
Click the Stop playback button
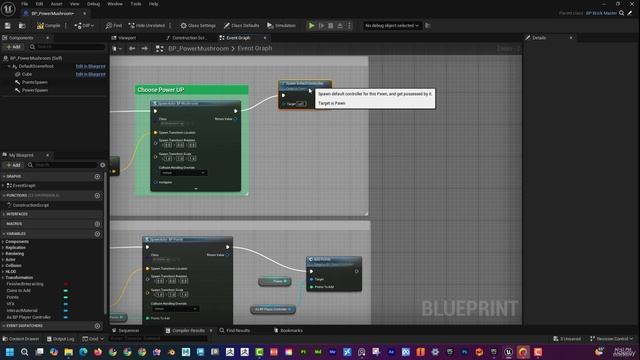331,26
